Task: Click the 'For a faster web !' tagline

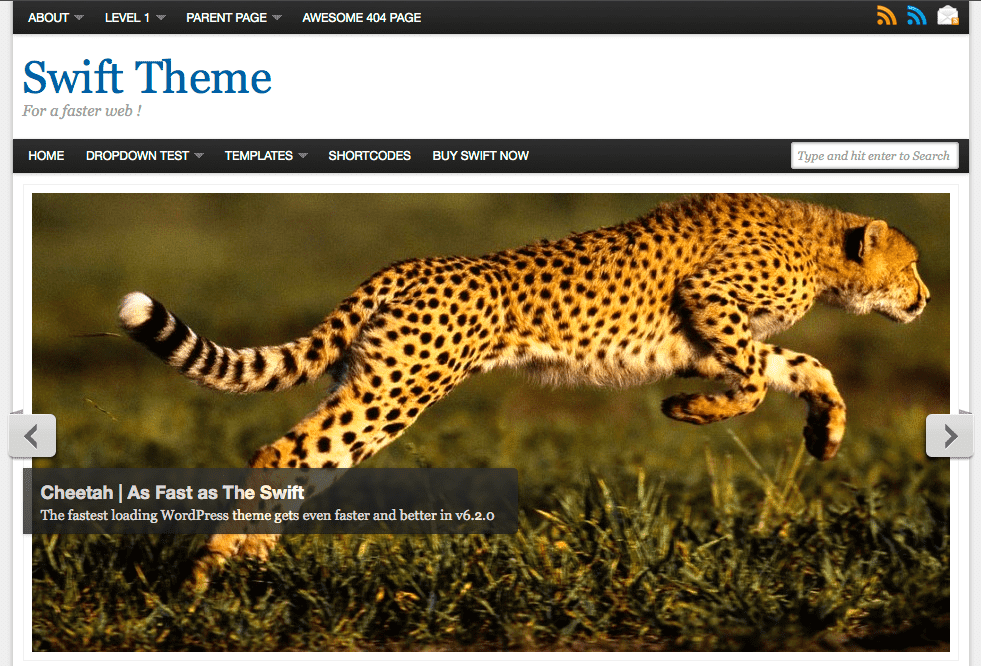Action: point(82,111)
